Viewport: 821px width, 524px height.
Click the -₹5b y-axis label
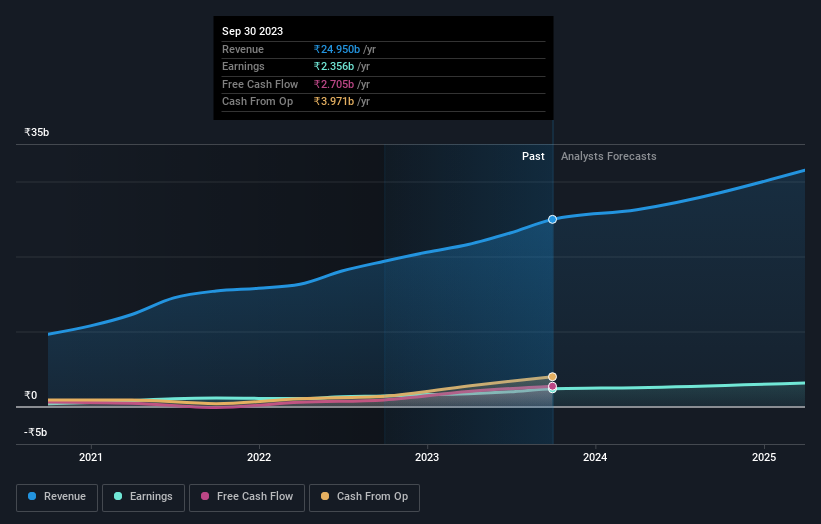point(36,432)
